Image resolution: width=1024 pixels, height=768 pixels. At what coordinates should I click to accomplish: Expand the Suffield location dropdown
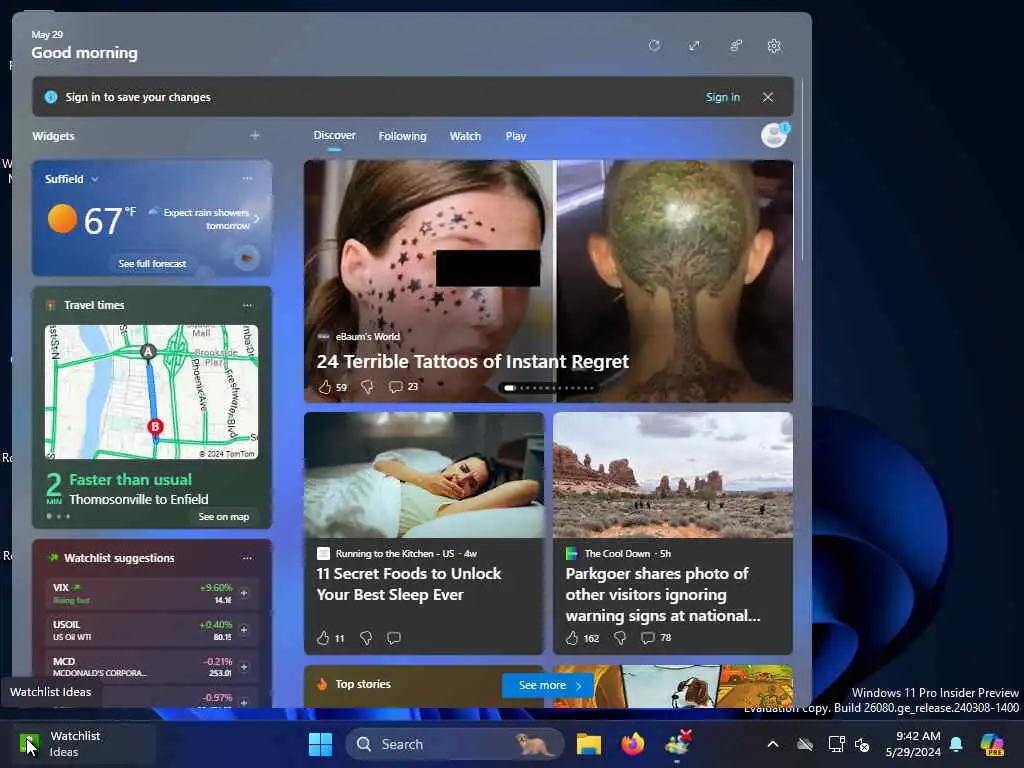[95, 179]
